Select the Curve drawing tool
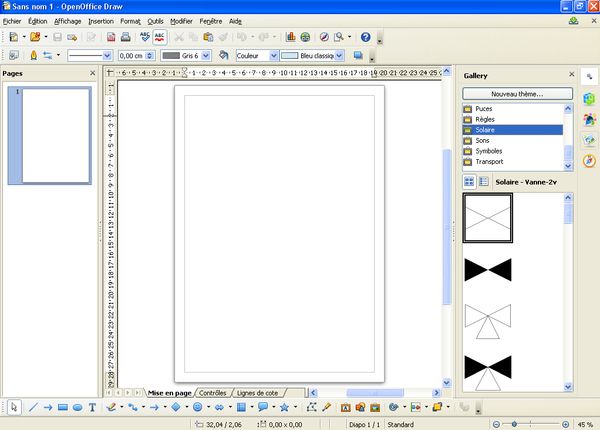600x430 pixels. click(111, 407)
